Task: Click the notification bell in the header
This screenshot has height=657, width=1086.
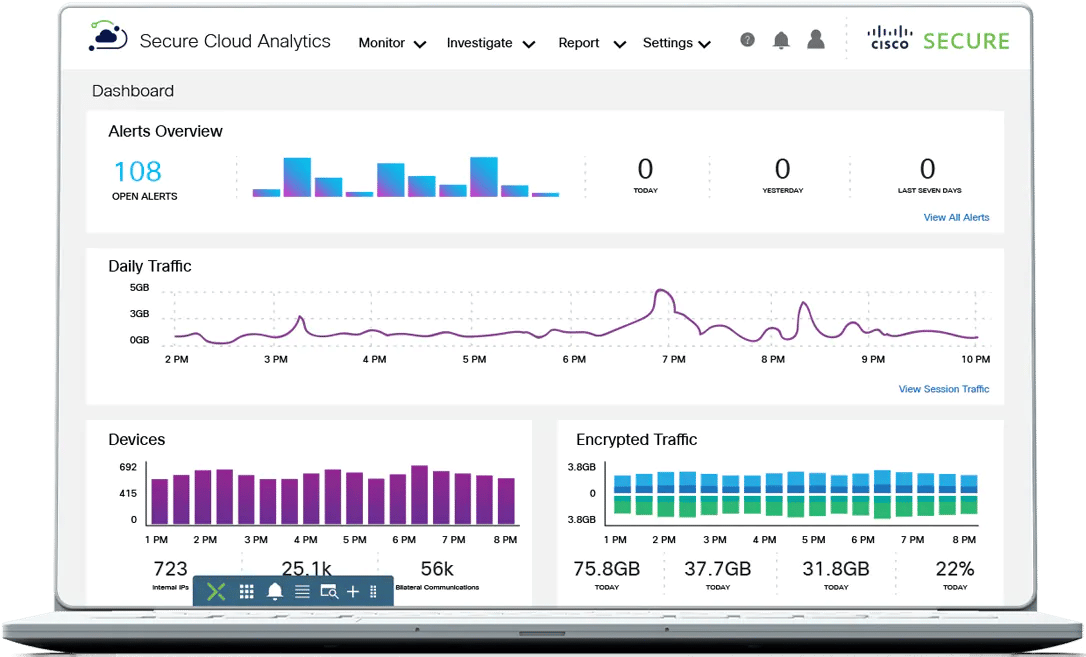Action: [x=781, y=40]
